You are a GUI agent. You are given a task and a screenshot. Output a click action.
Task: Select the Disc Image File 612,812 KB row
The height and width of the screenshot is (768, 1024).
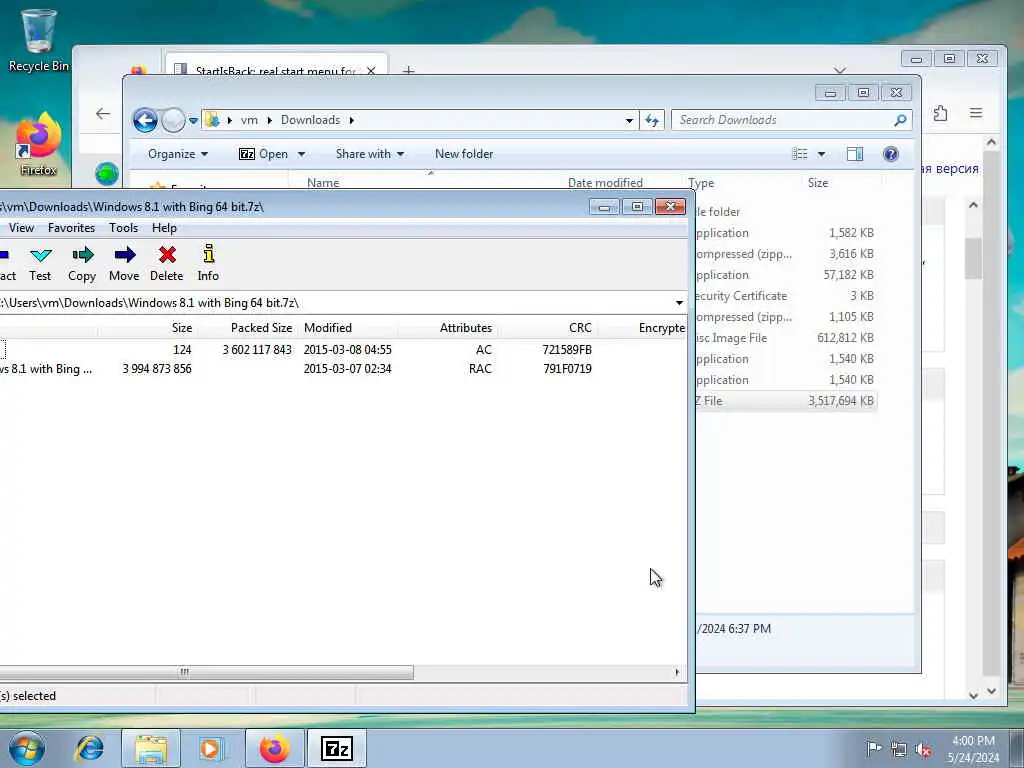coord(786,338)
